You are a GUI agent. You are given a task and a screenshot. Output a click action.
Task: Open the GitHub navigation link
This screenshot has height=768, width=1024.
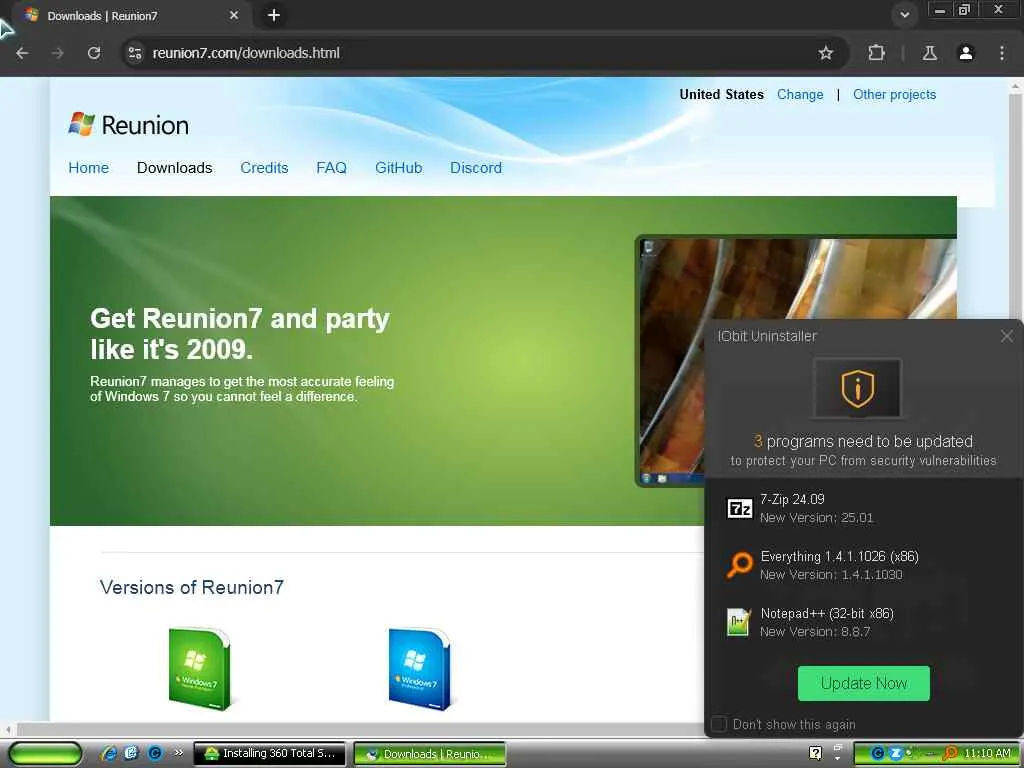(x=398, y=168)
